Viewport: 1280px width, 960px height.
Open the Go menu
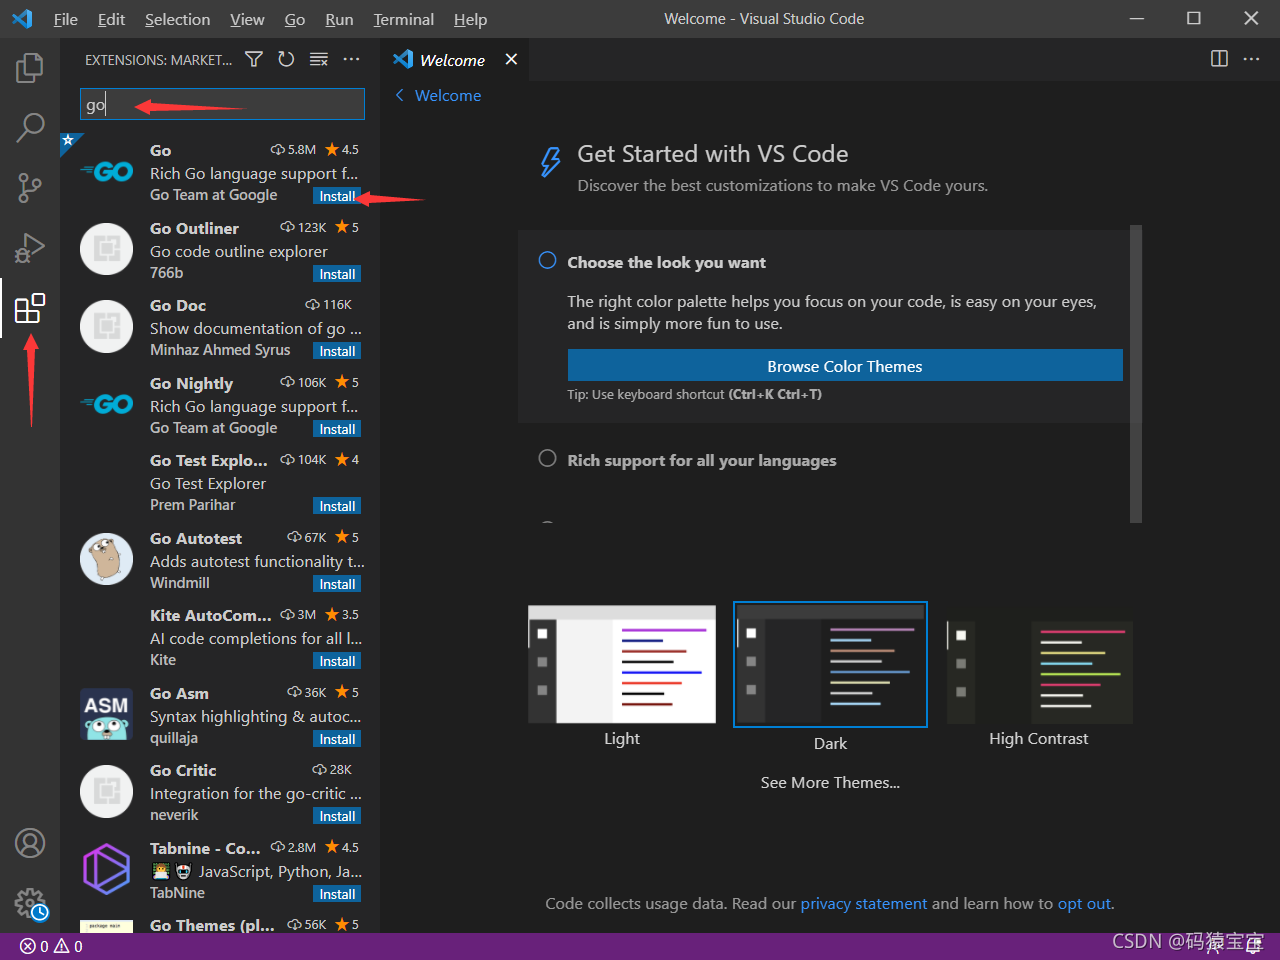click(295, 19)
